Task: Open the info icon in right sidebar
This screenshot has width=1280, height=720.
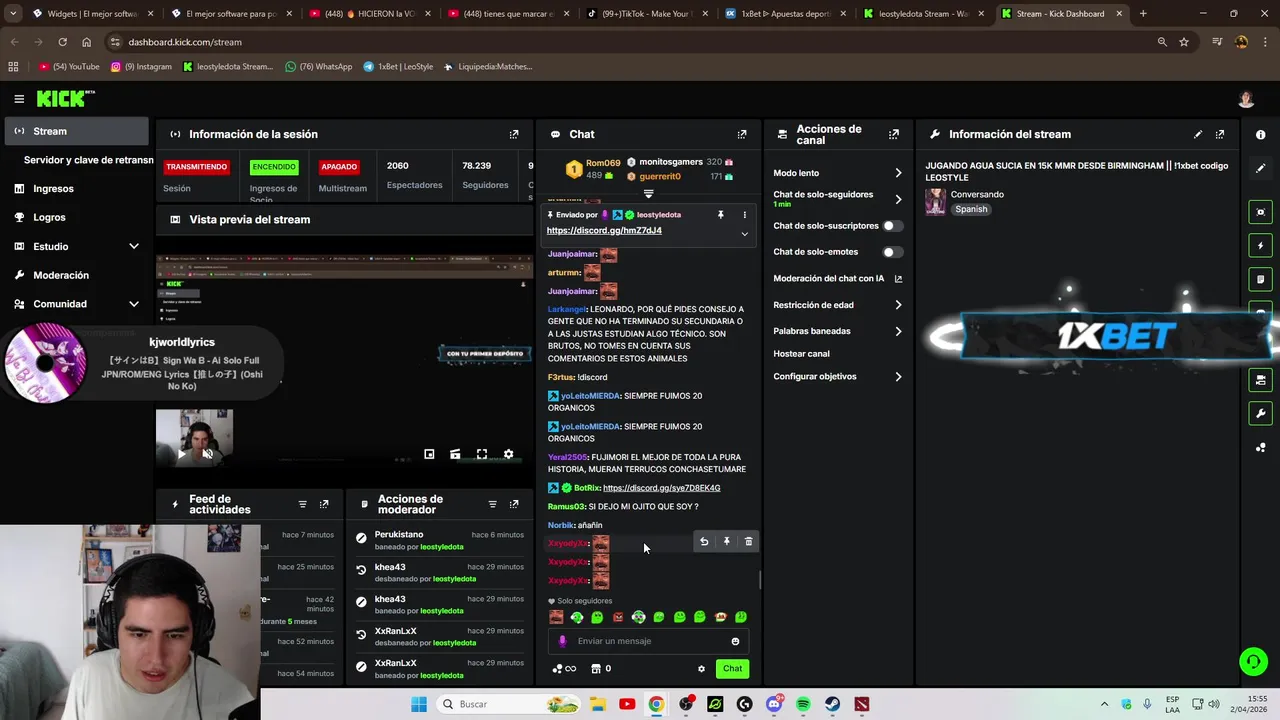Action: click(x=1260, y=134)
